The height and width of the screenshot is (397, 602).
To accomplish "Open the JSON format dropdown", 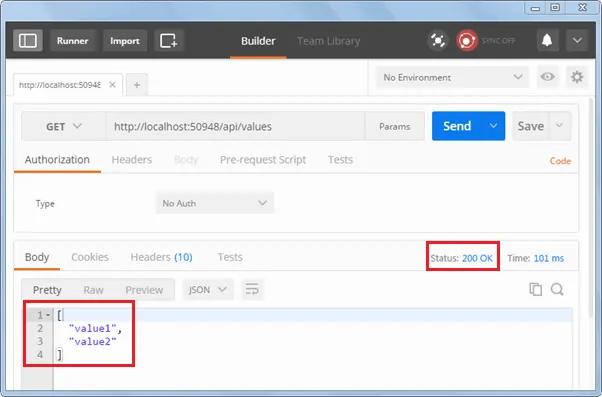I will click(207, 289).
